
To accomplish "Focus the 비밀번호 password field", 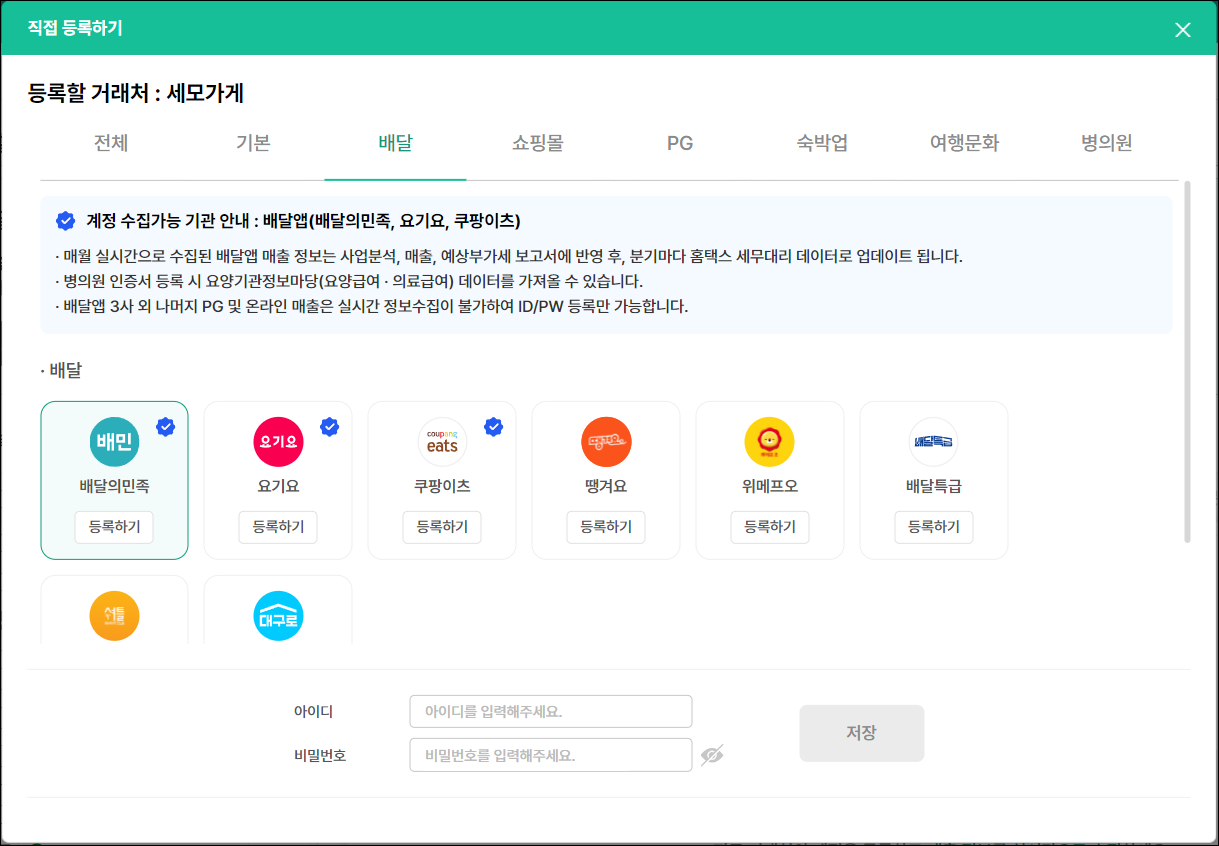I will (x=550, y=755).
